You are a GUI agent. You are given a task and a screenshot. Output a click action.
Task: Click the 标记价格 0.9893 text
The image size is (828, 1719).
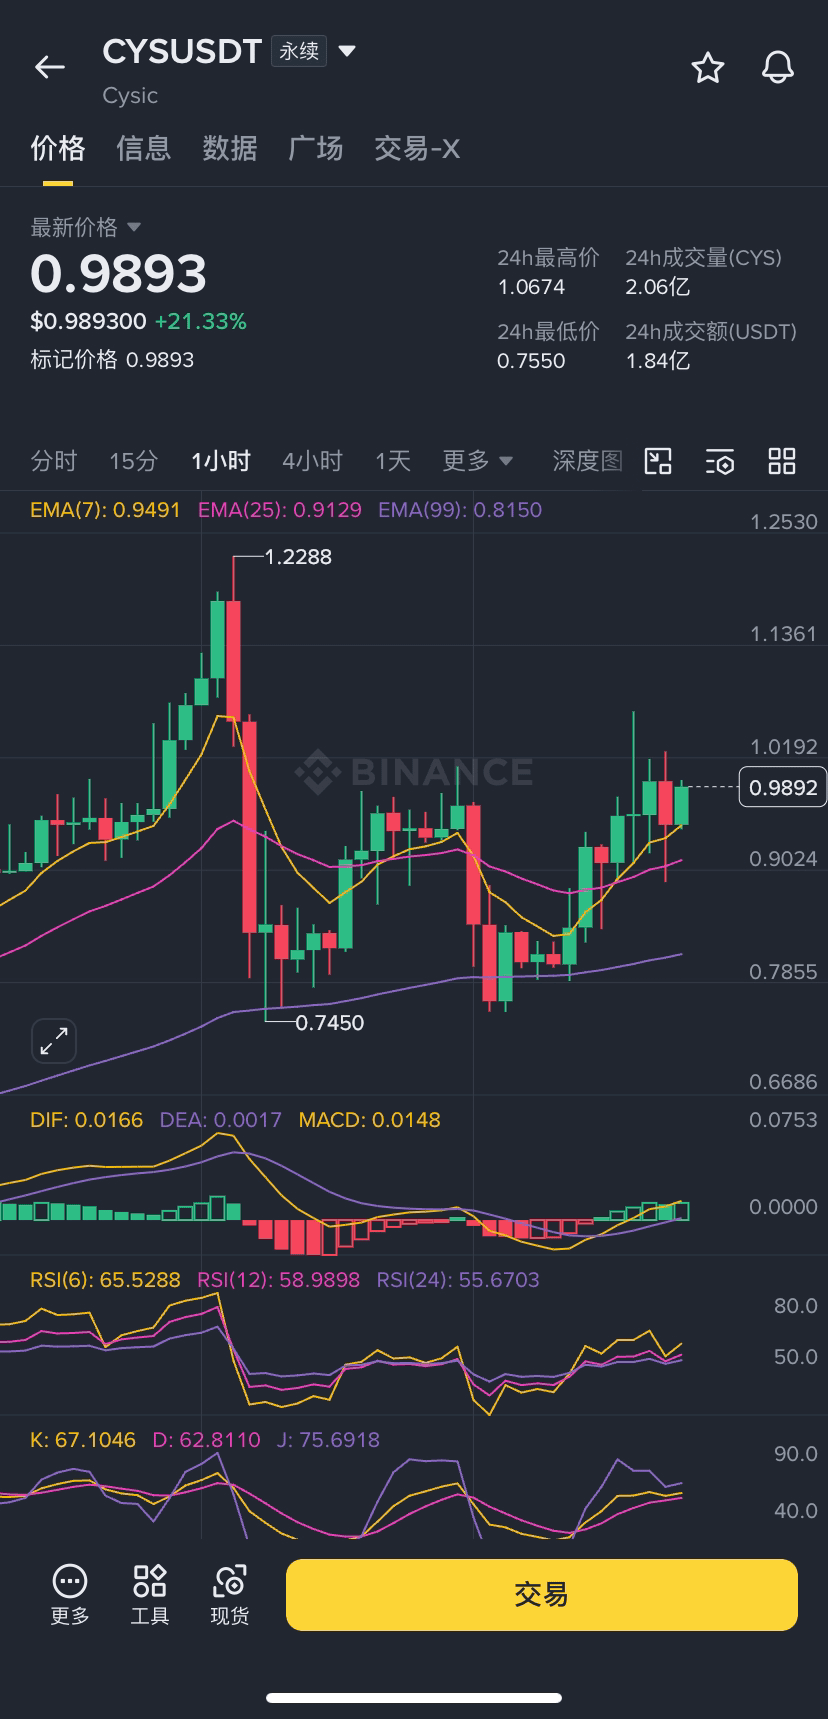(x=112, y=360)
